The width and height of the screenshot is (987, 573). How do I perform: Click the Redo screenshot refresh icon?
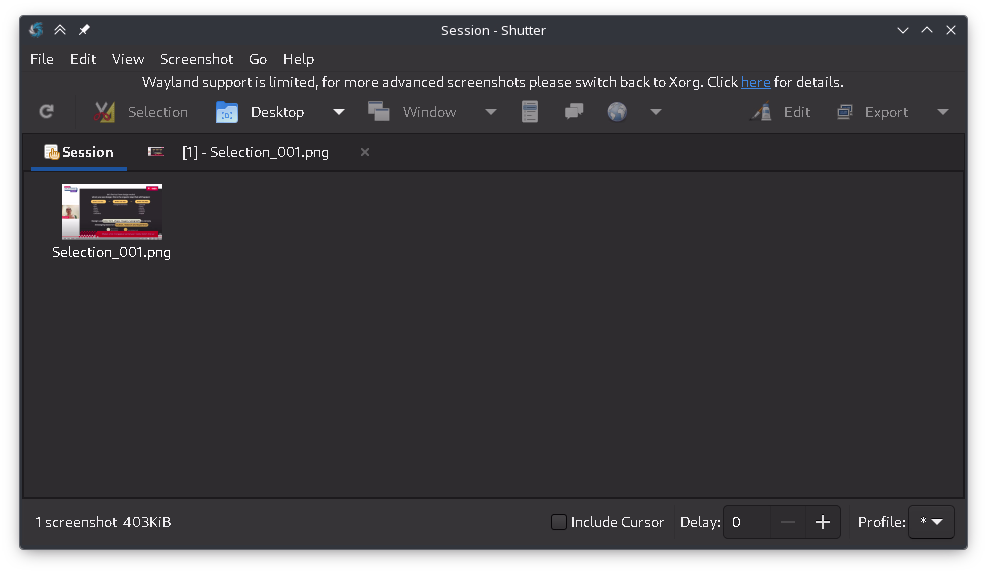46,112
